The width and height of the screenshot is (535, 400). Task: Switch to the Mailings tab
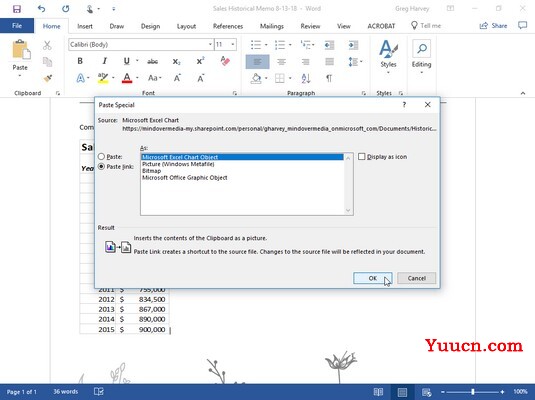click(272, 26)
